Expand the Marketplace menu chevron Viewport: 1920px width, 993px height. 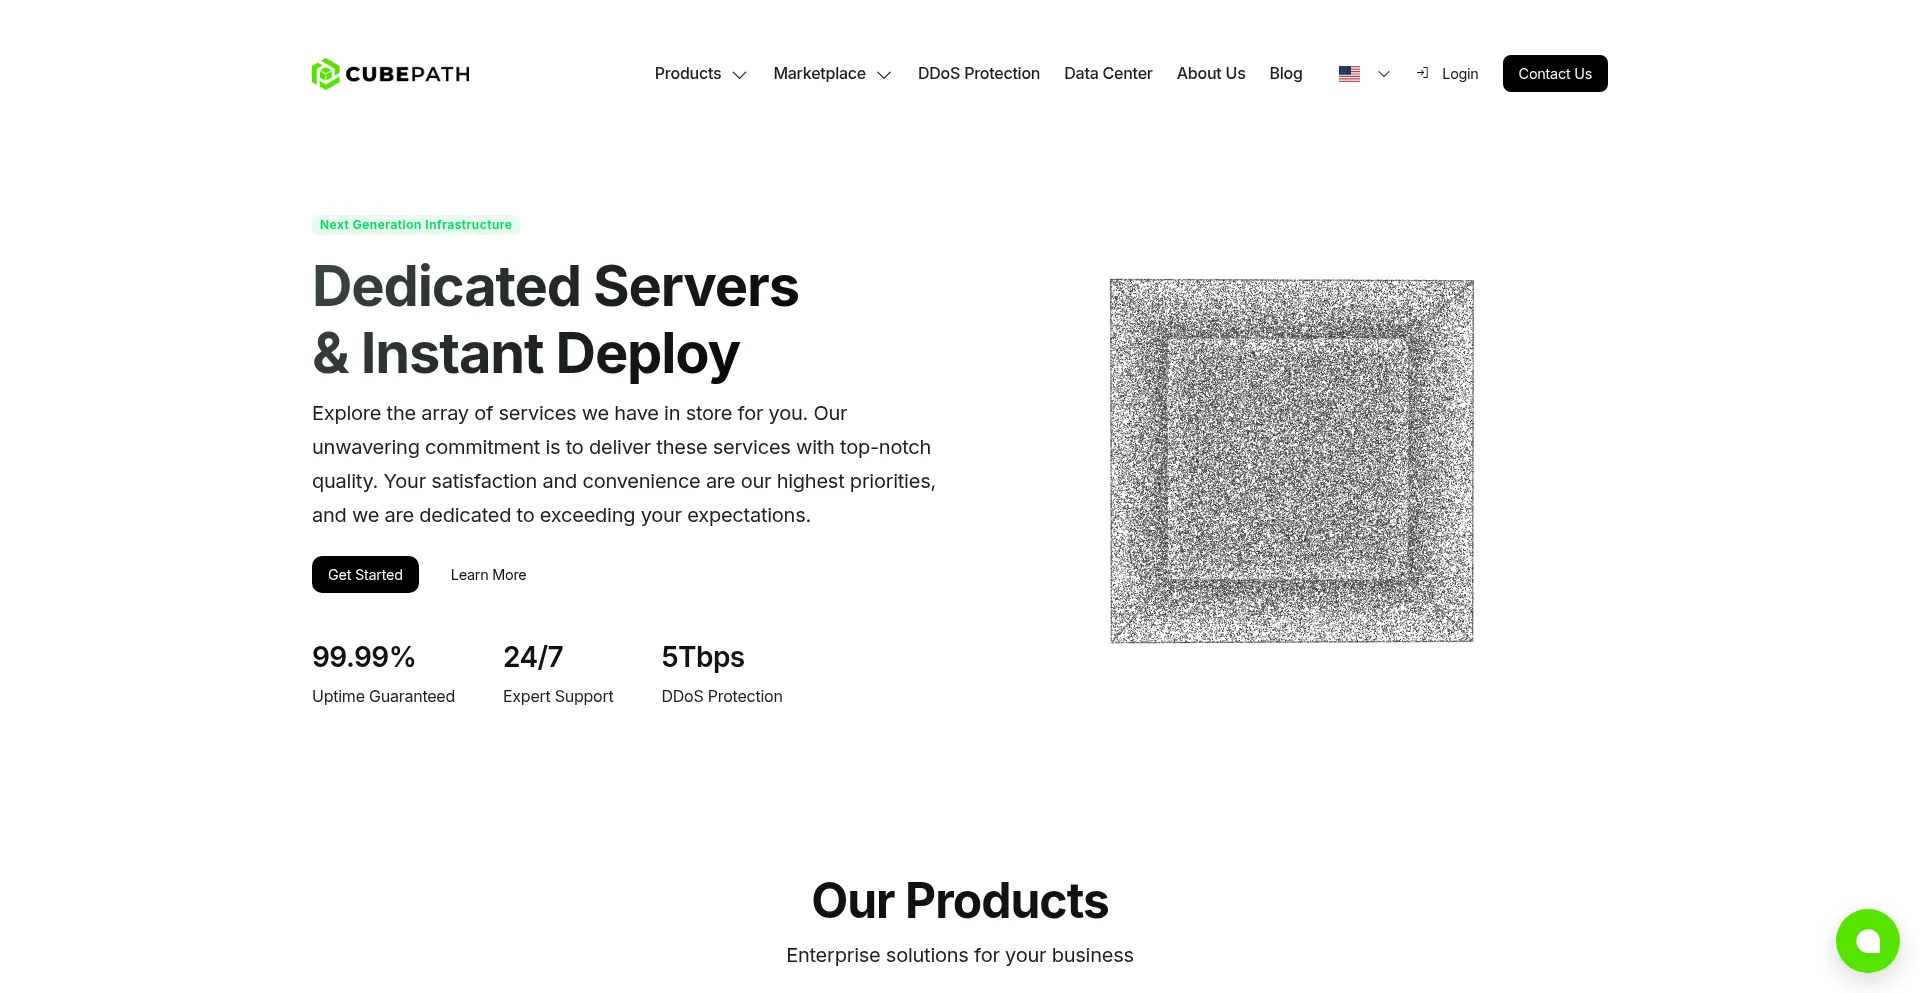pyautogui.click(x=884, y=75)
